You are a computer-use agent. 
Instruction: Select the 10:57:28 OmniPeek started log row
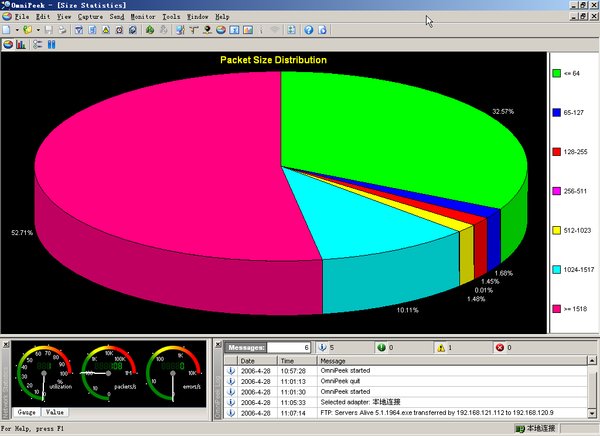pos(406,371)
